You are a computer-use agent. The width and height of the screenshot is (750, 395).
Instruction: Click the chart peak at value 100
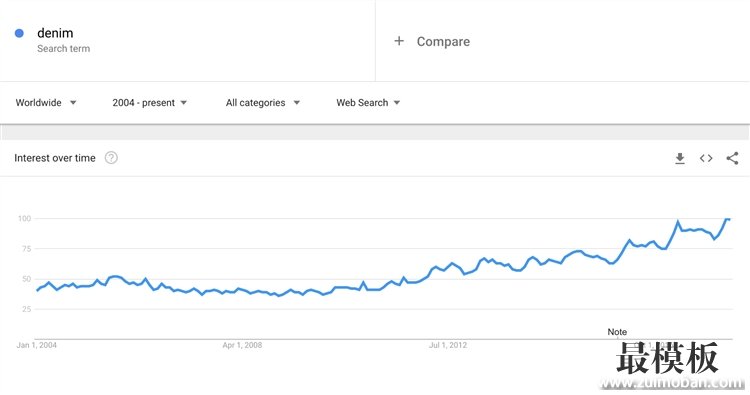click(x=728, y=219)
